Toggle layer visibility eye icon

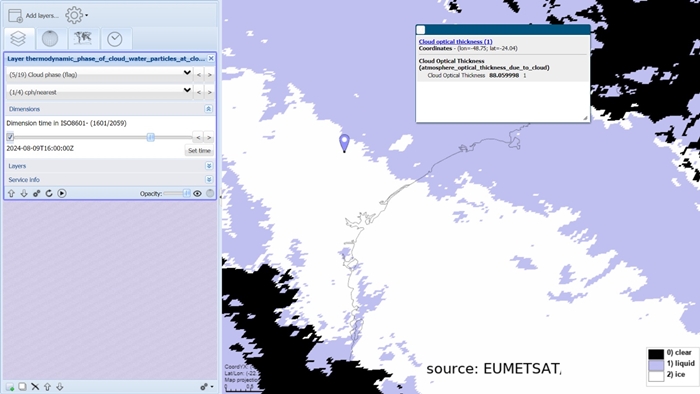pos(197,193)
